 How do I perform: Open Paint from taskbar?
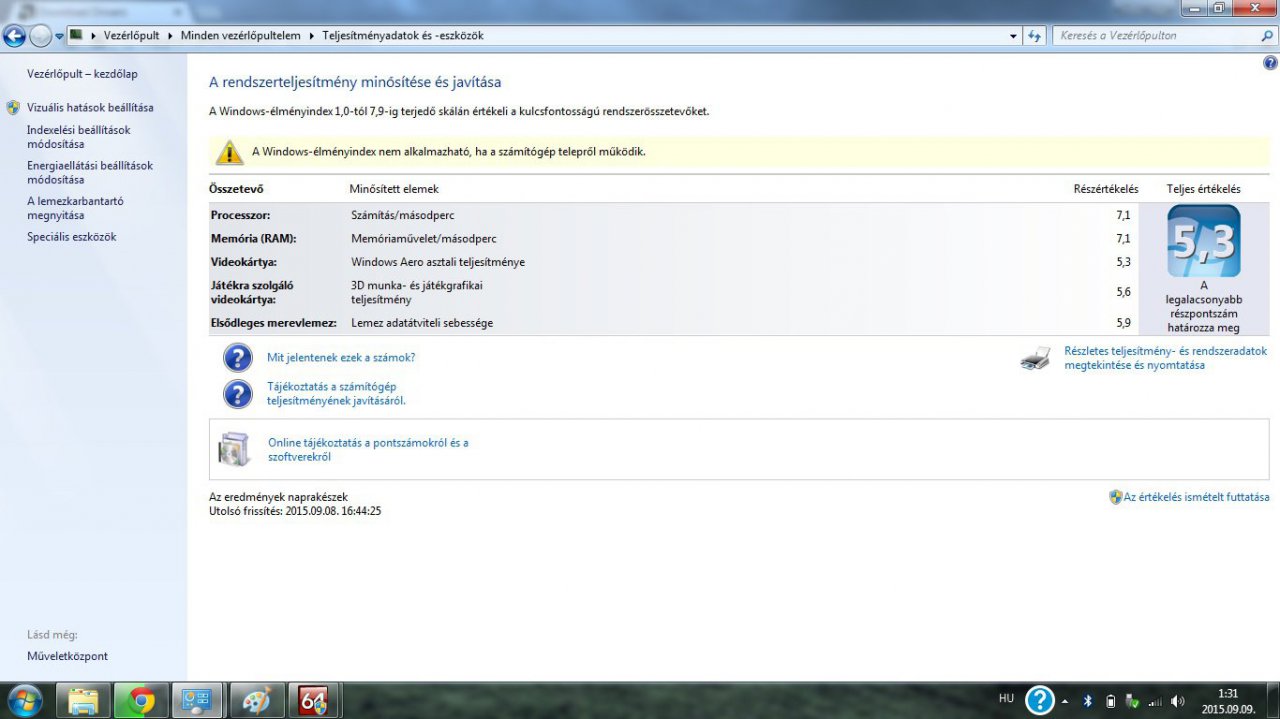pyautogui.click(x=257, y=701)
